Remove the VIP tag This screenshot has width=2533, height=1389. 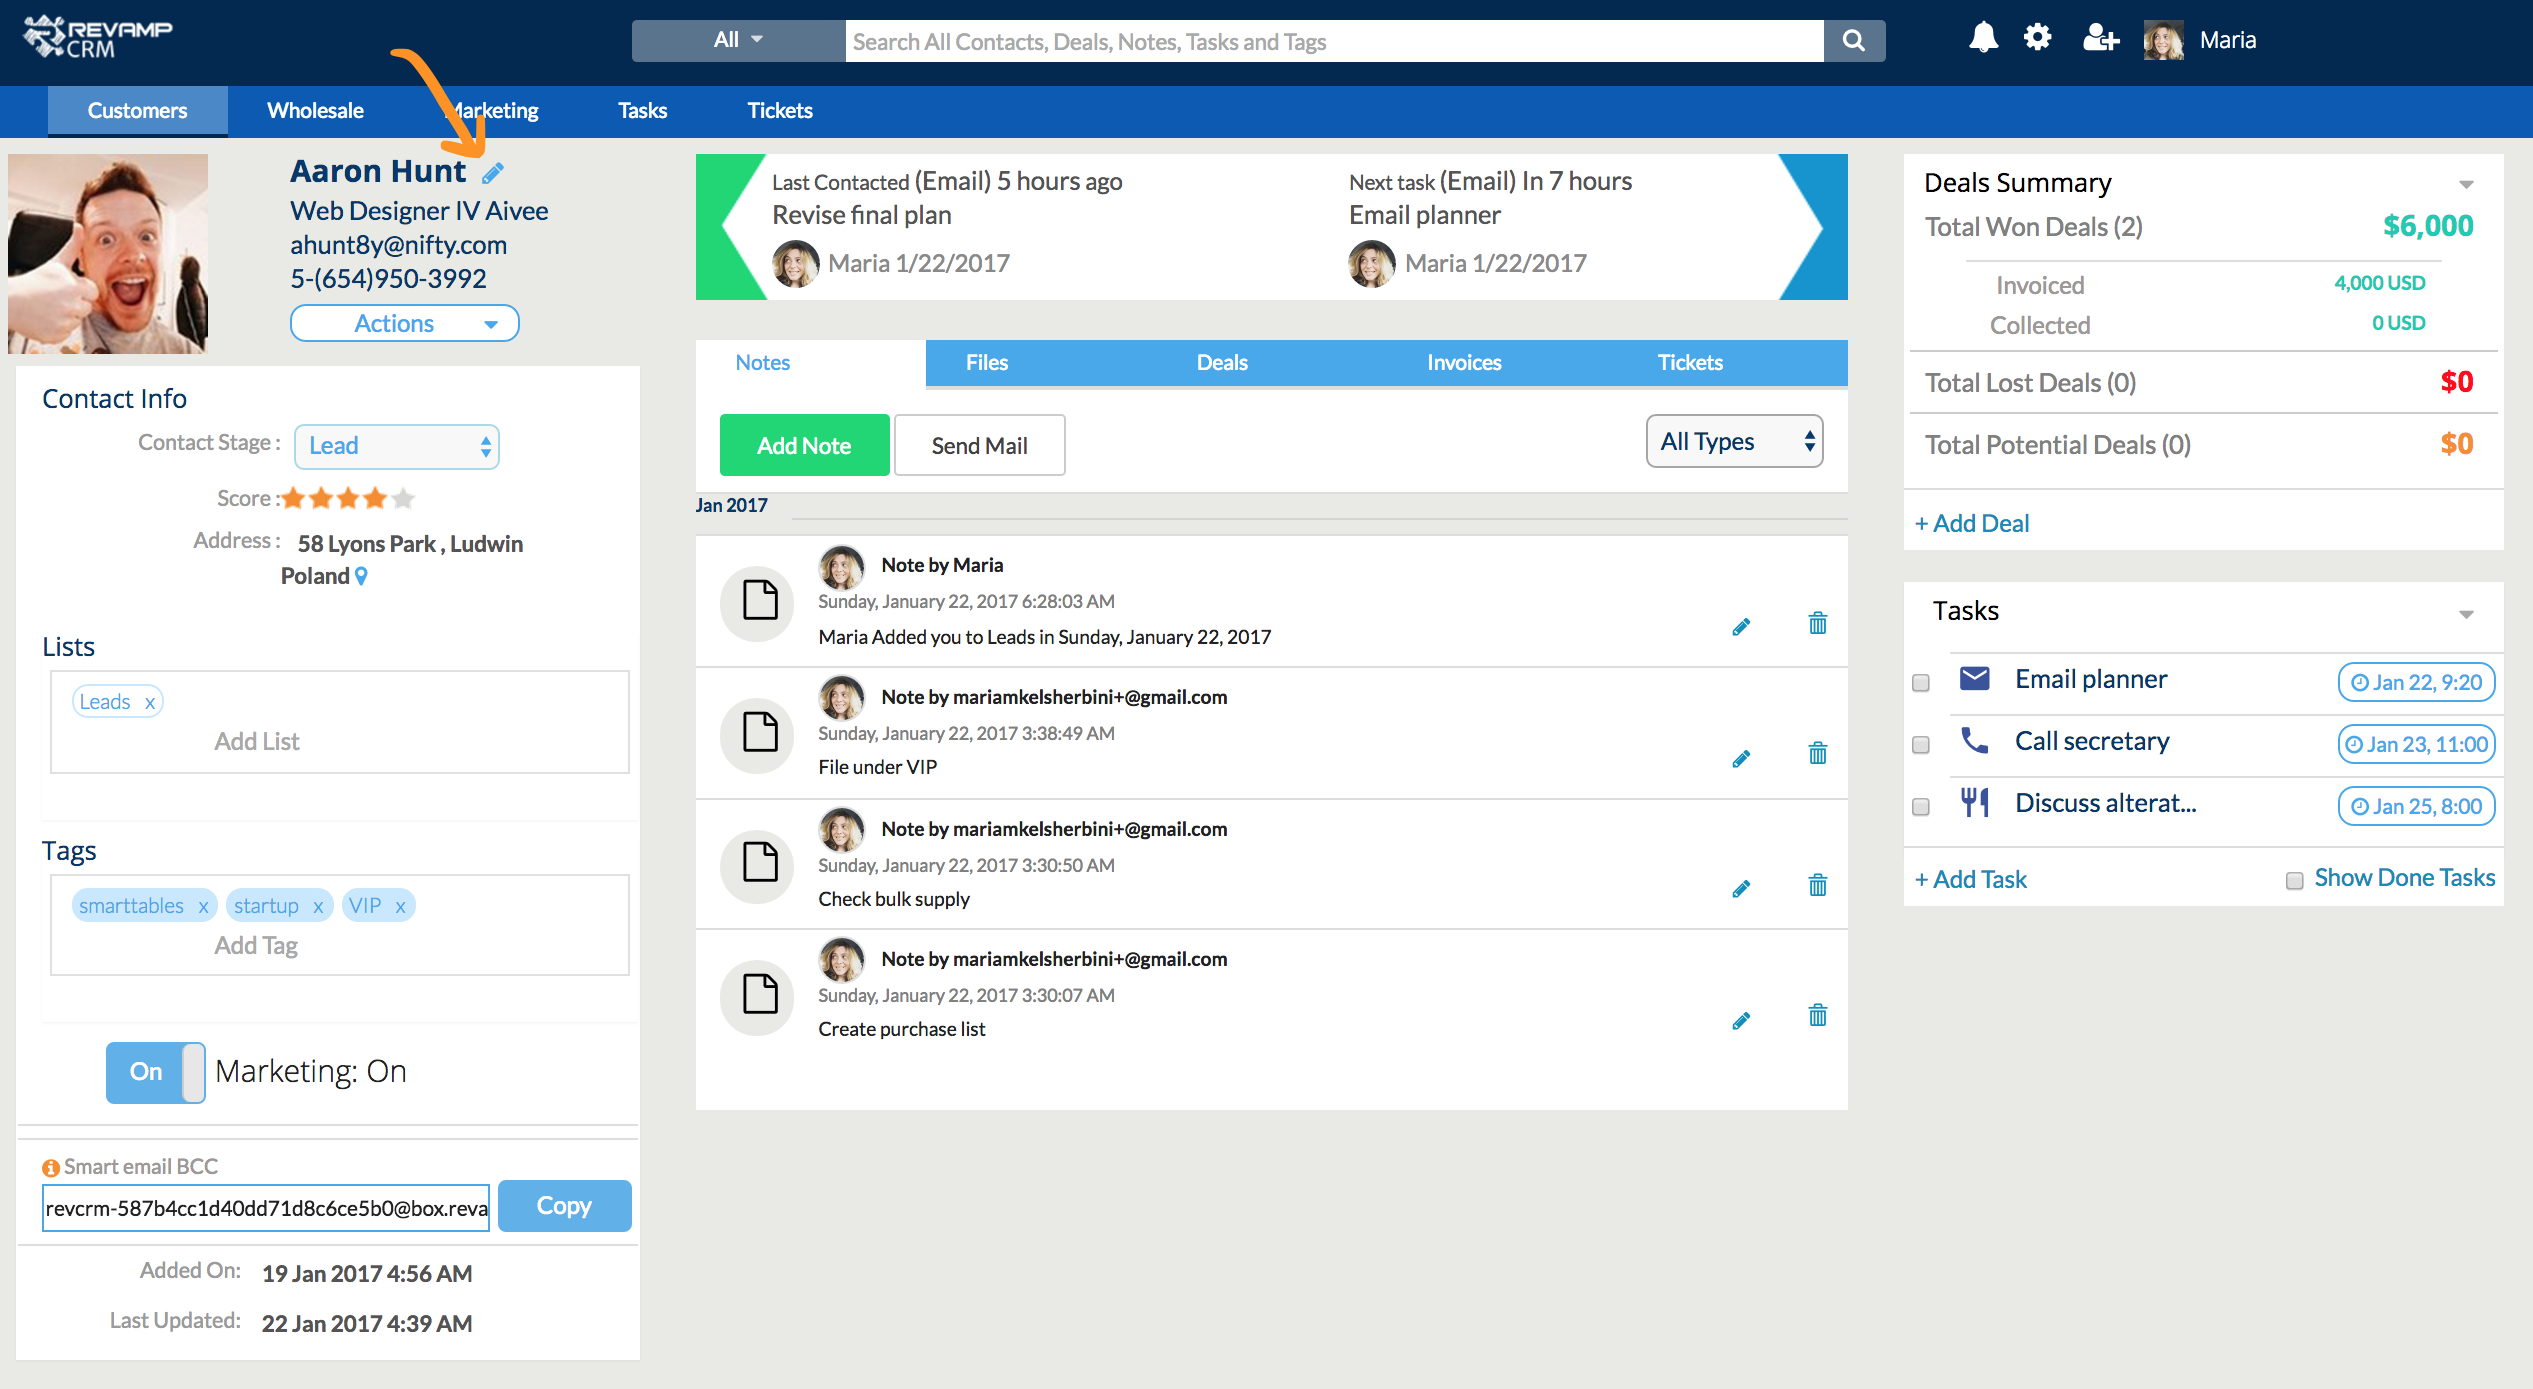[400, 906]
